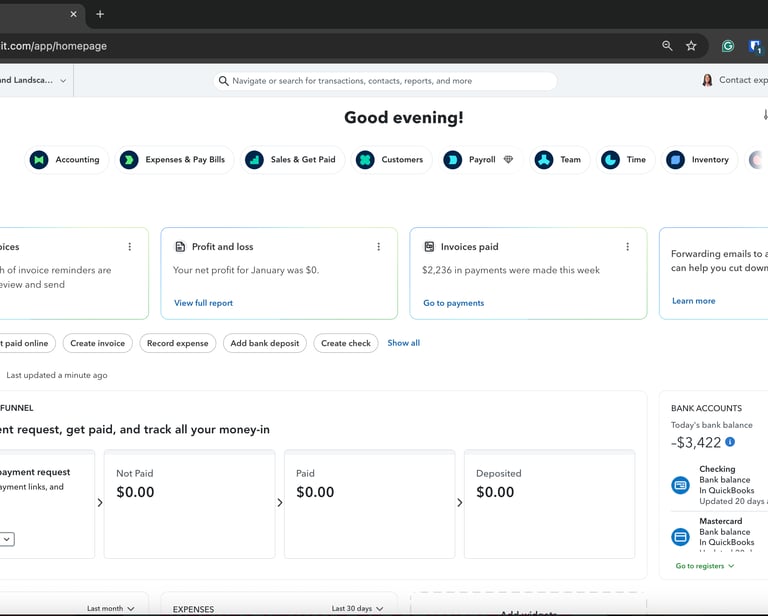Expand Go to registers dropdown

pos(705,566)
